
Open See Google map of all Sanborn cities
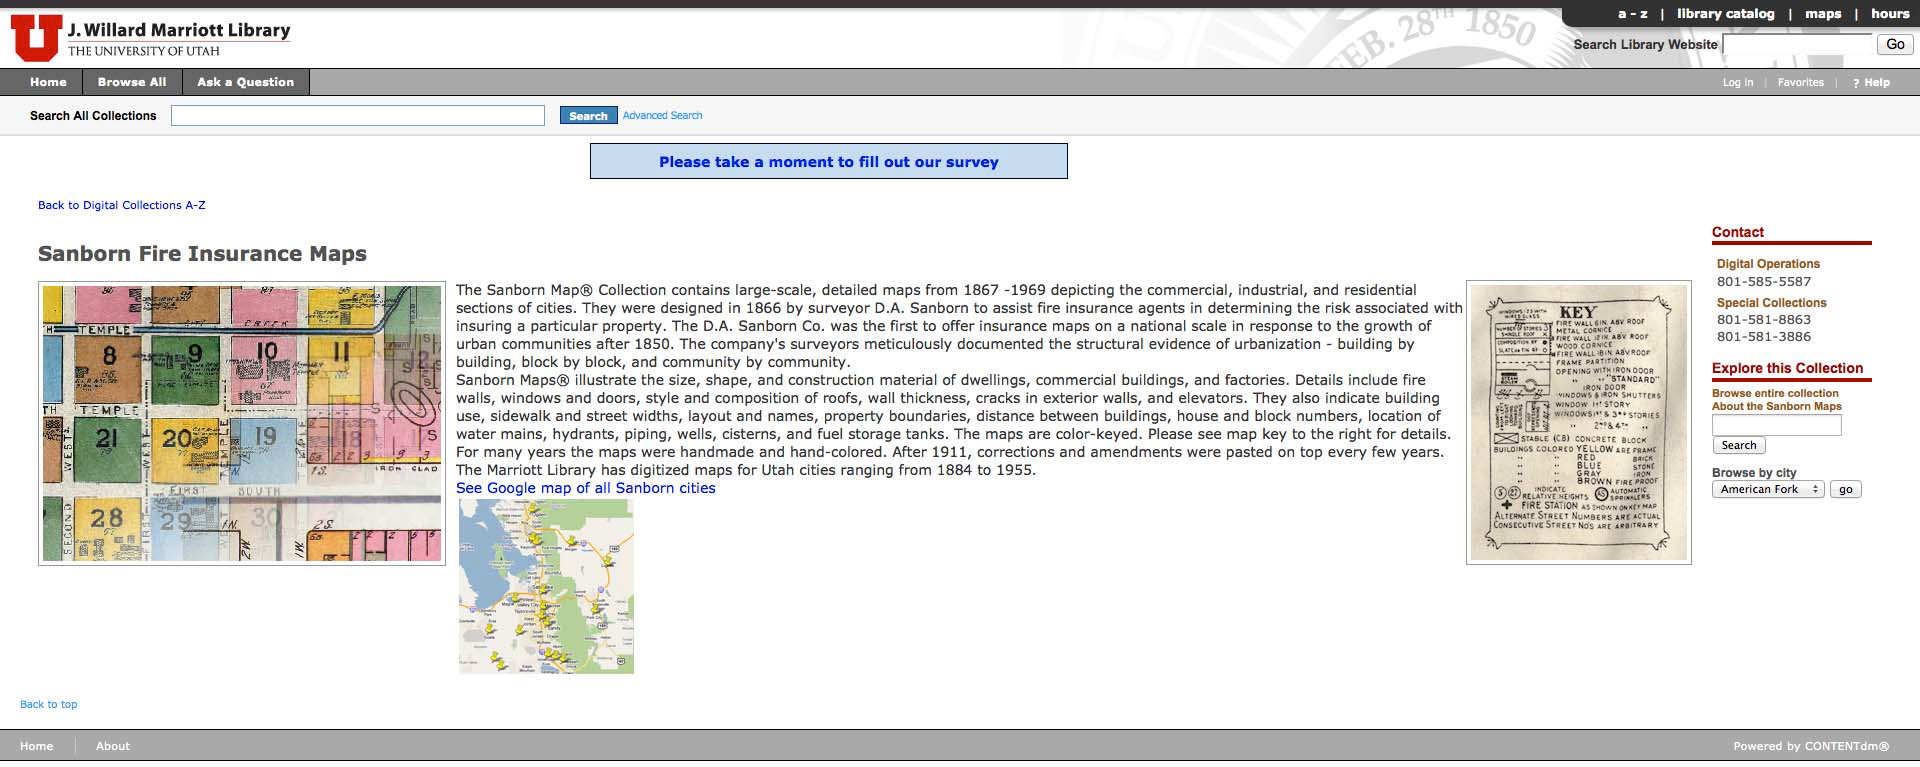[586, 488]
